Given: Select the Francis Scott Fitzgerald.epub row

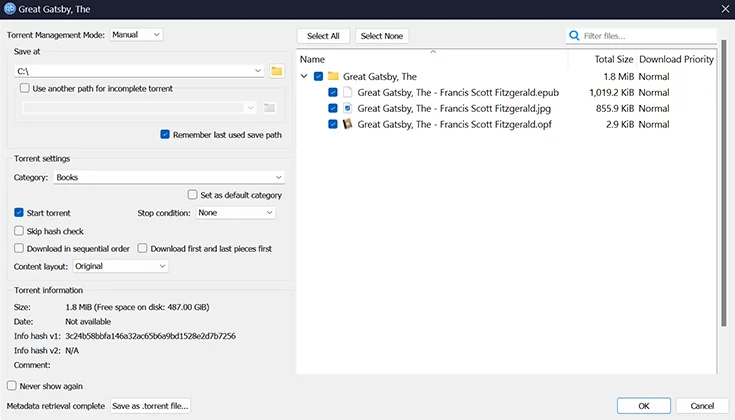Looking at the screenshot, I should click(458, 92).
